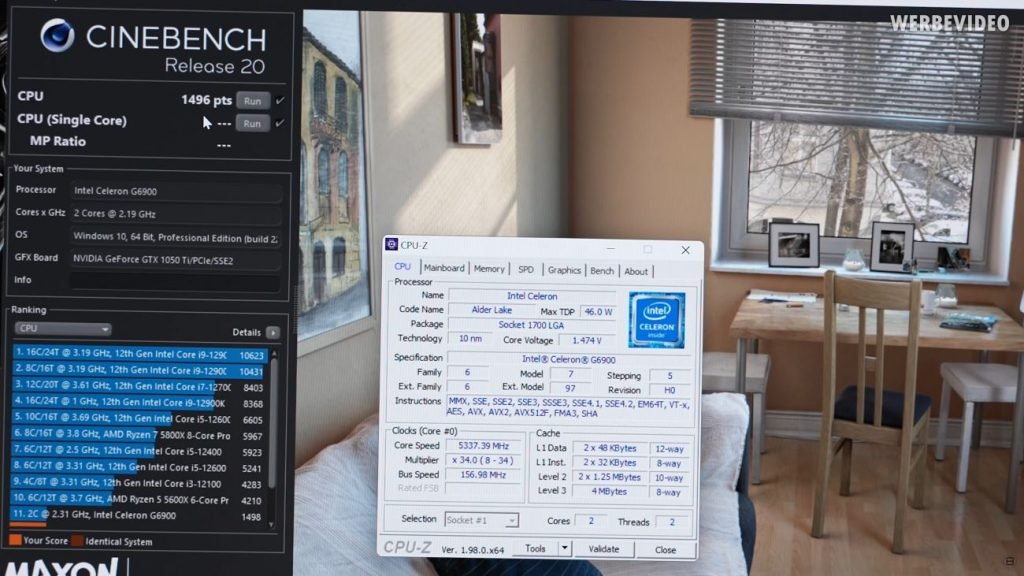Viewport: 1024px width, 576px height.
Task: Click the Level 3 cache value 4 MBytes
Action: tap(610, 491)
